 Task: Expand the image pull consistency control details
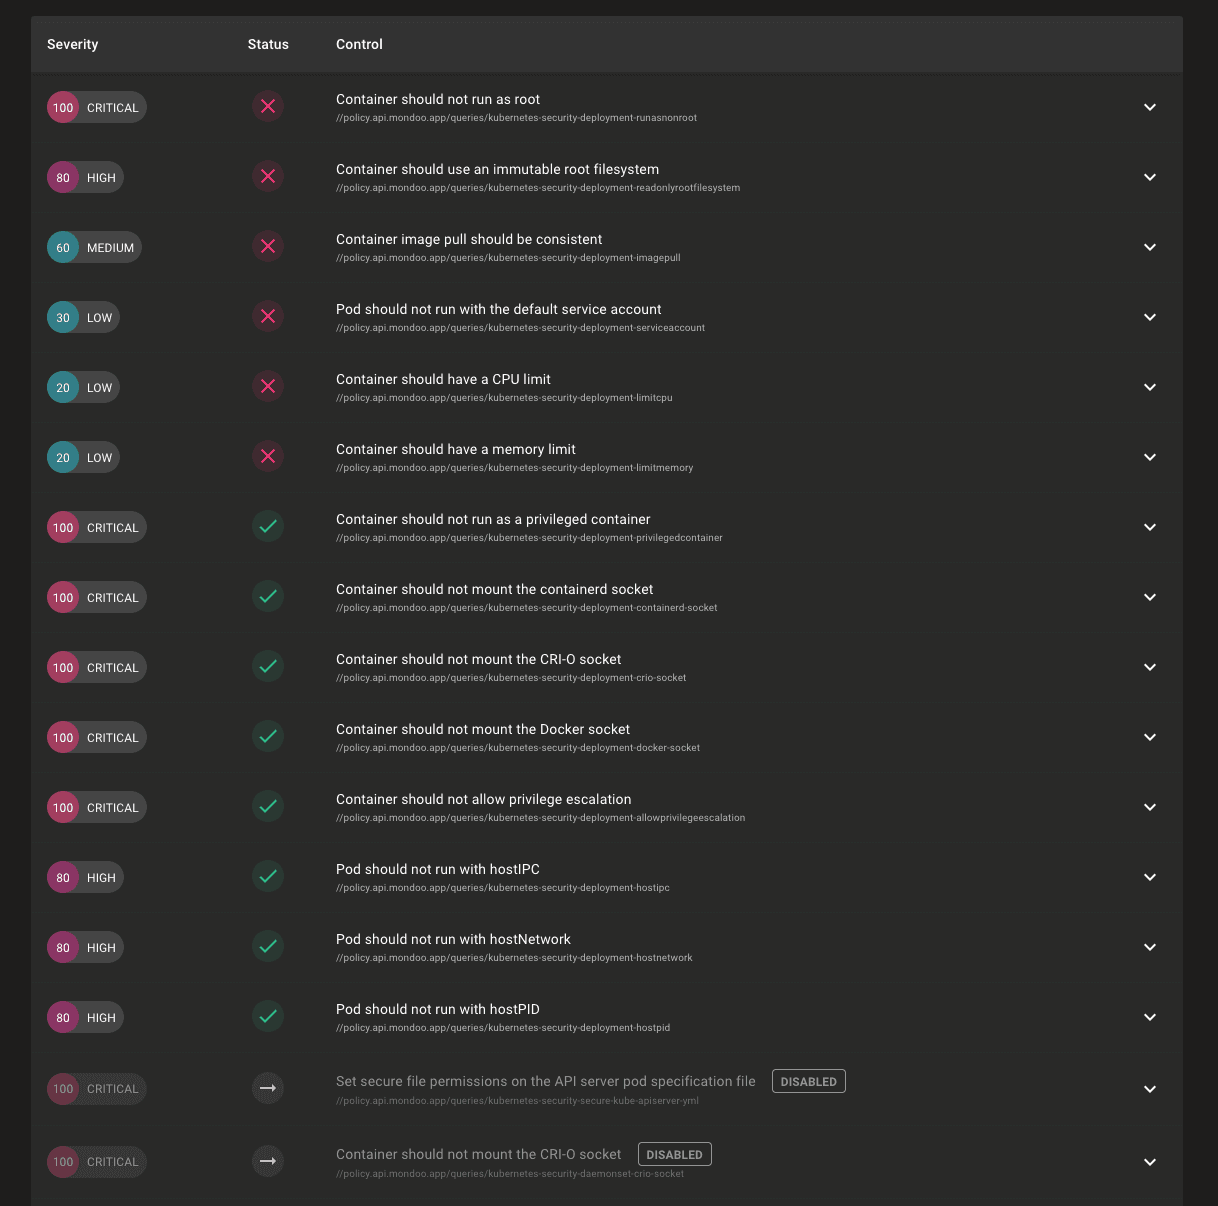coord(1150,247)
